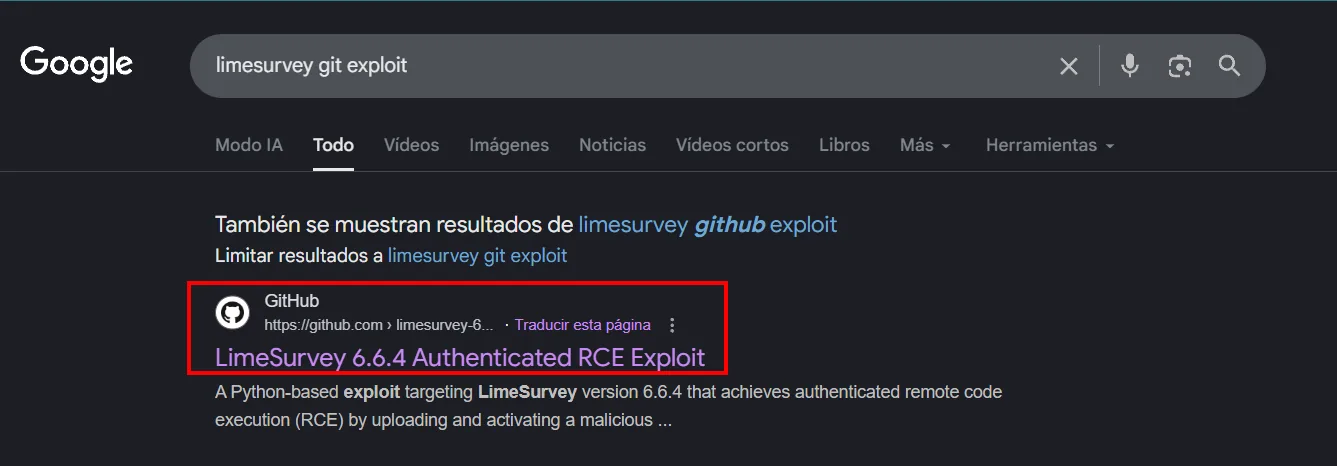
Task: Clear the search query with the X icon
Action: click(x=1069, y=66)
